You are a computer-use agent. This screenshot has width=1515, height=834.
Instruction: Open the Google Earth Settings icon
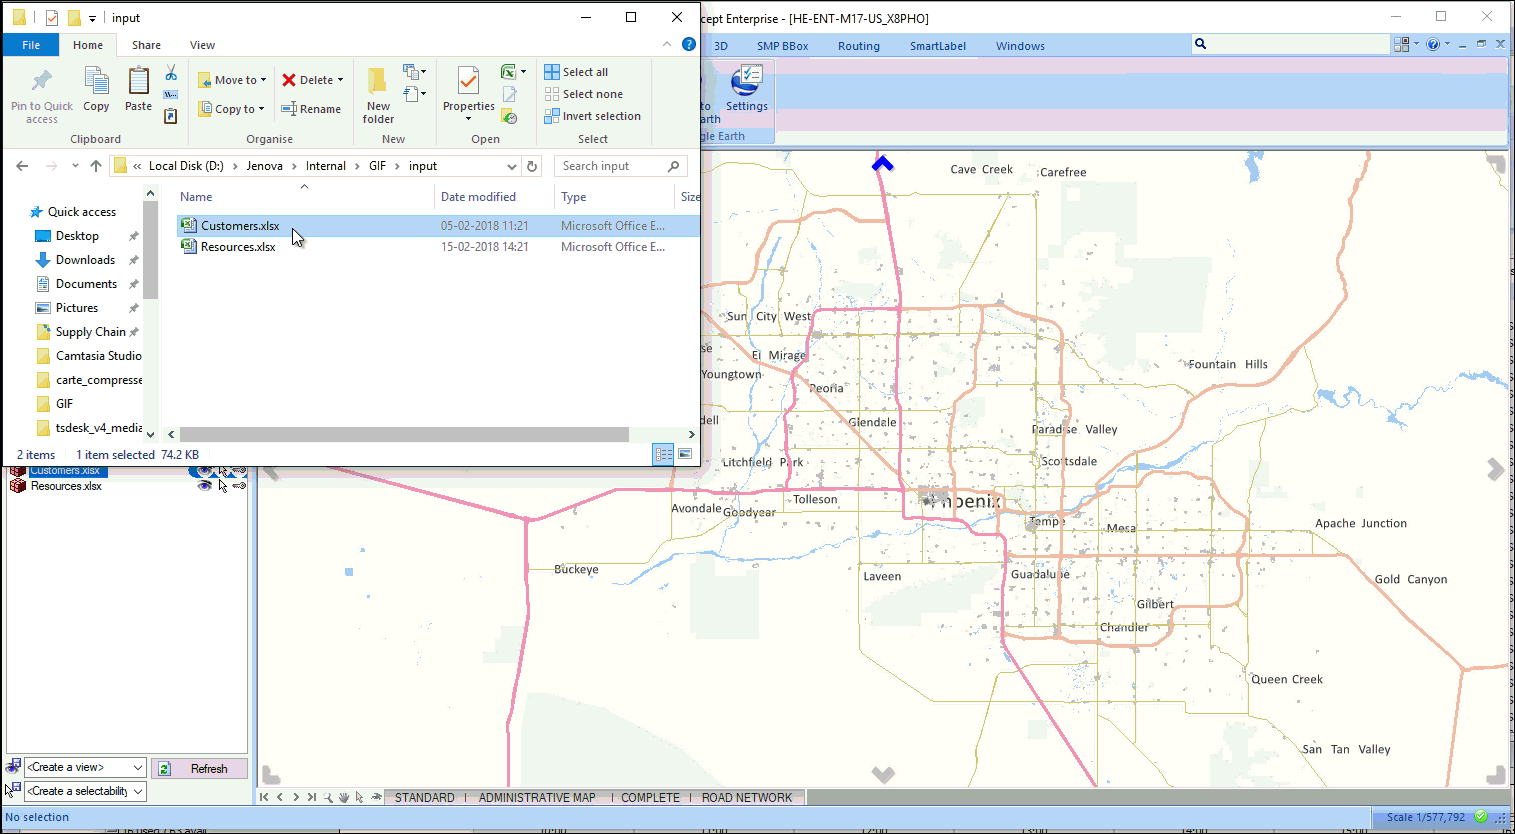point(746,88)
